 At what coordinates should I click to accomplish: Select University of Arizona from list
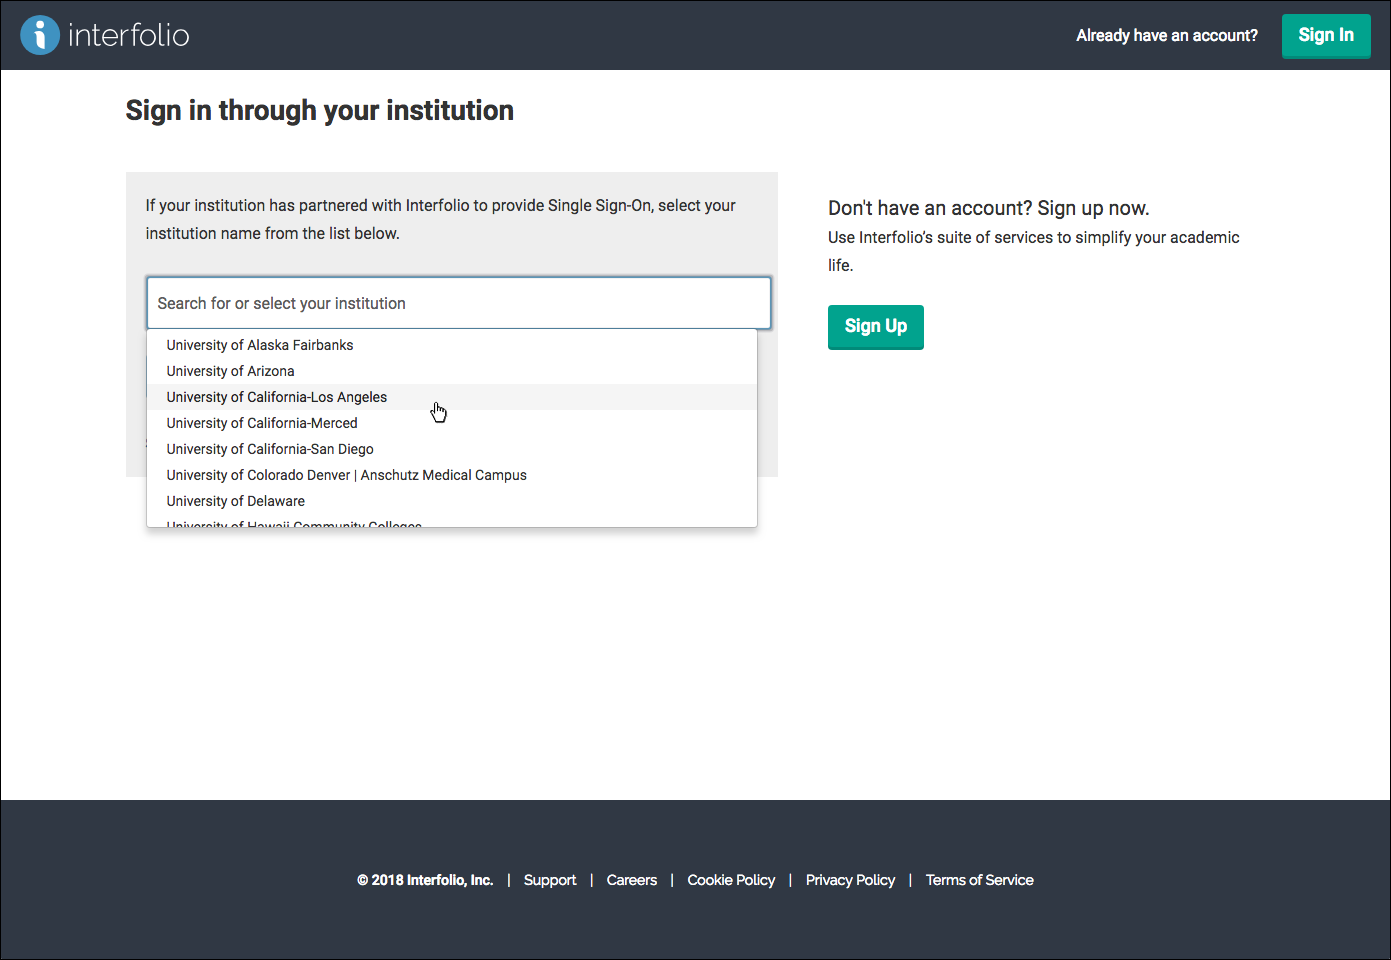(452, 371)
